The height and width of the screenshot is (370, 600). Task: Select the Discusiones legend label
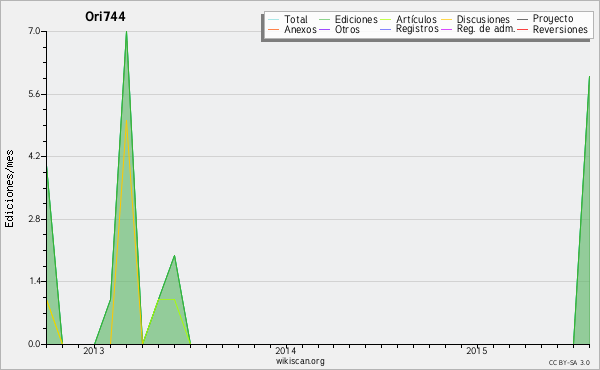tap(483, 19)
